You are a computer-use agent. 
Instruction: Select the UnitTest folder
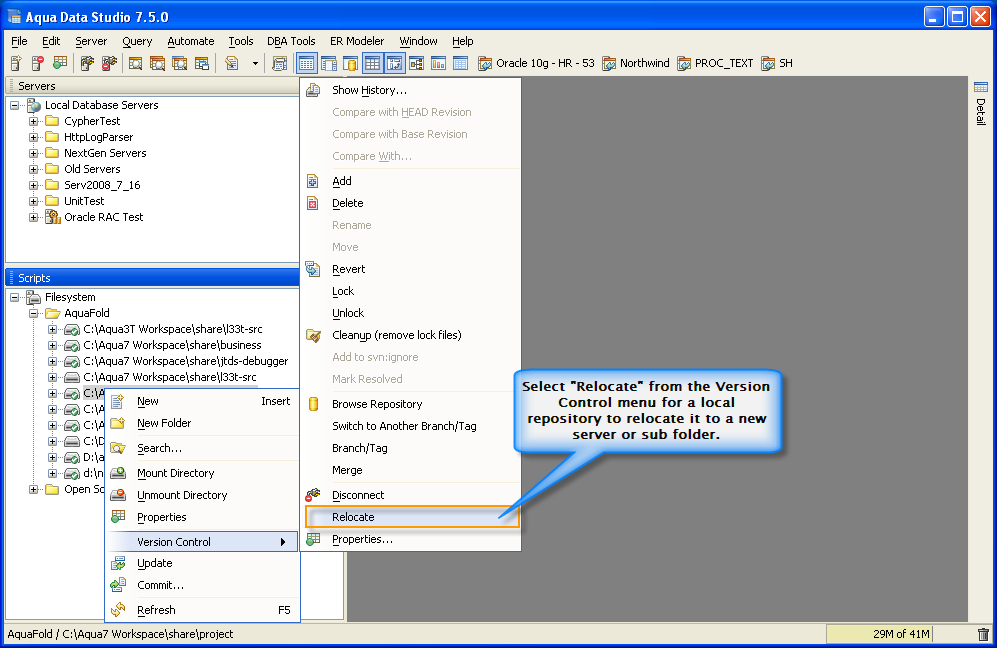tap(84, 201)
